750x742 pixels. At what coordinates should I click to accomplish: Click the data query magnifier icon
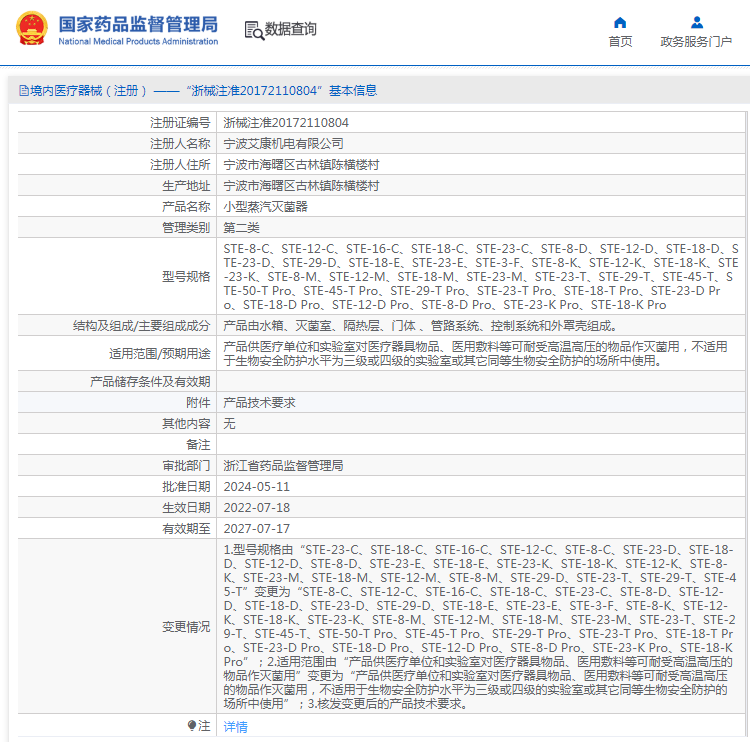pos(254,30)
